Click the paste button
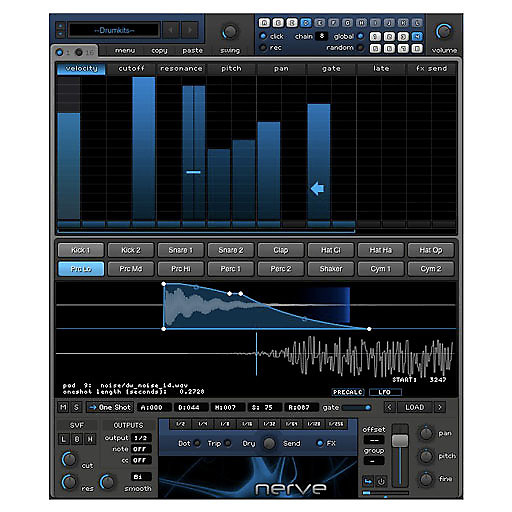Screen dimensions: 512x512 click(193, 51)
